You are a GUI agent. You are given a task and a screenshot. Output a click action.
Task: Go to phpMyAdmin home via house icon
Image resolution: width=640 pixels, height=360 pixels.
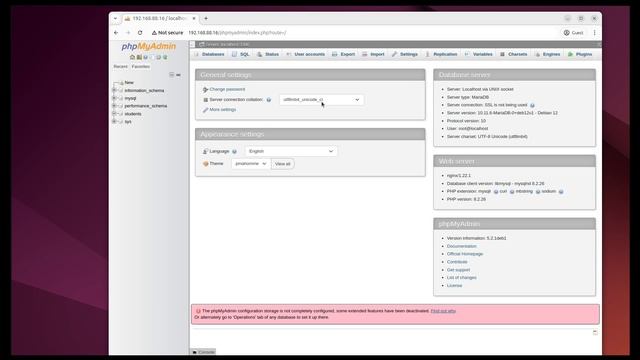(132, 57)
